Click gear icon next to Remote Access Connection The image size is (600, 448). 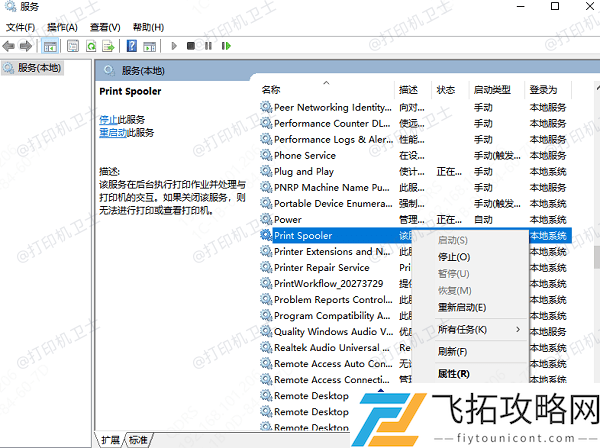pyautogui.click(x=266, y=380)
